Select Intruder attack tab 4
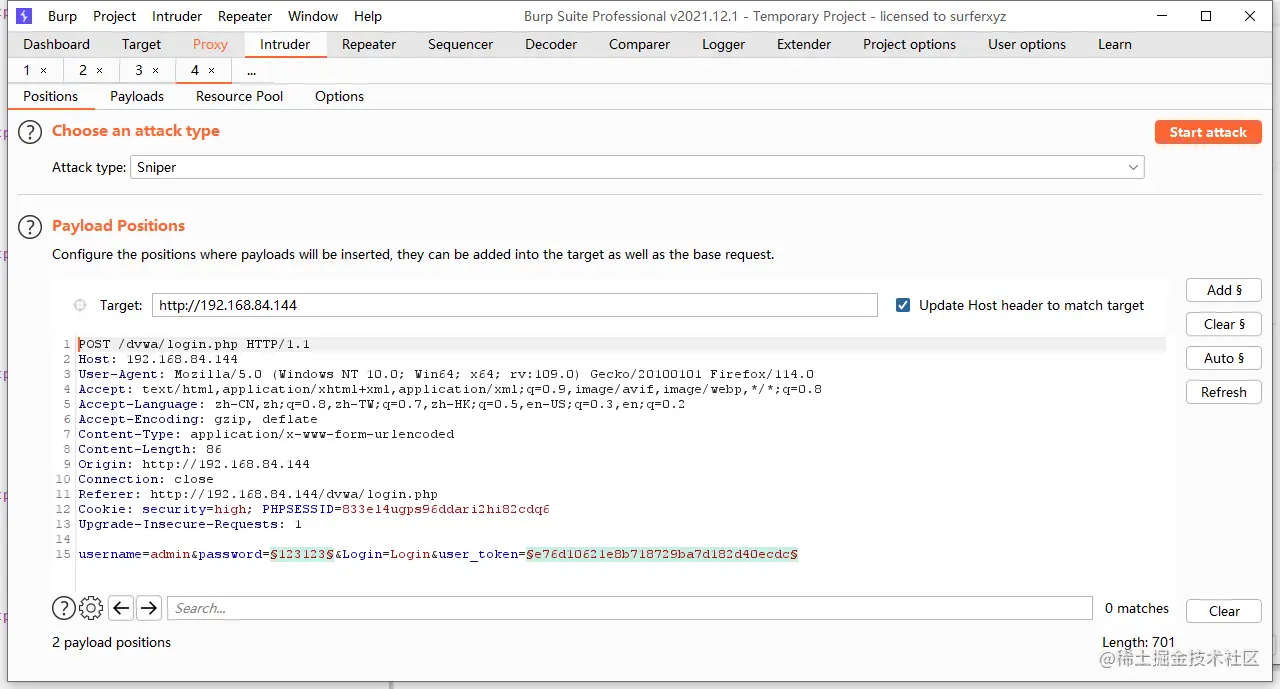This screenshot has height=689, width=1280. pos(195,70)
